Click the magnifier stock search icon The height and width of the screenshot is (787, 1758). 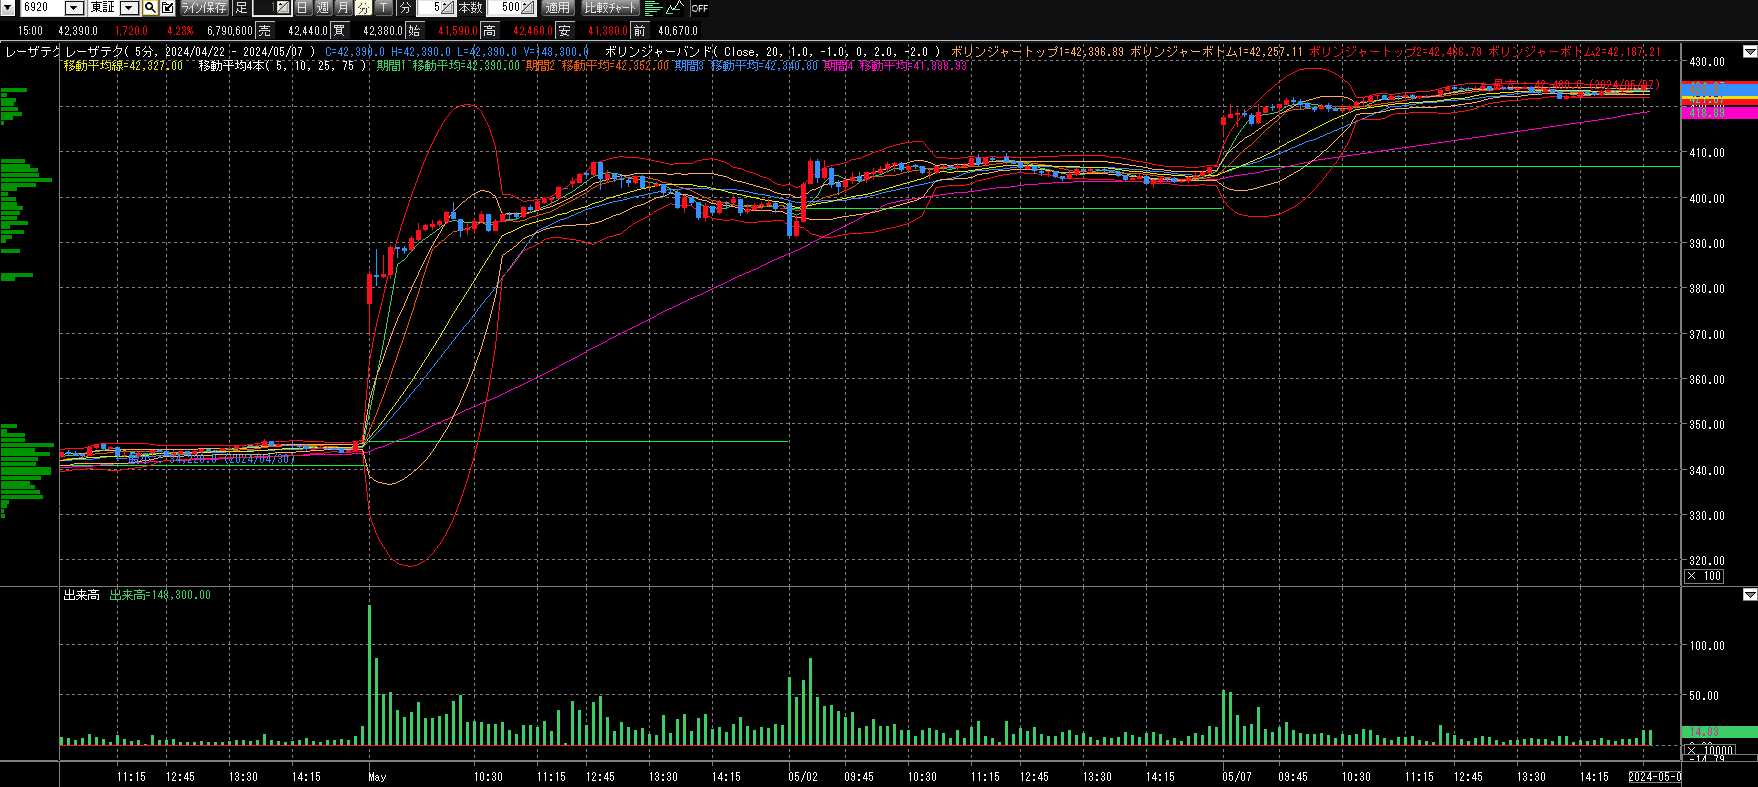pos(150,8)
